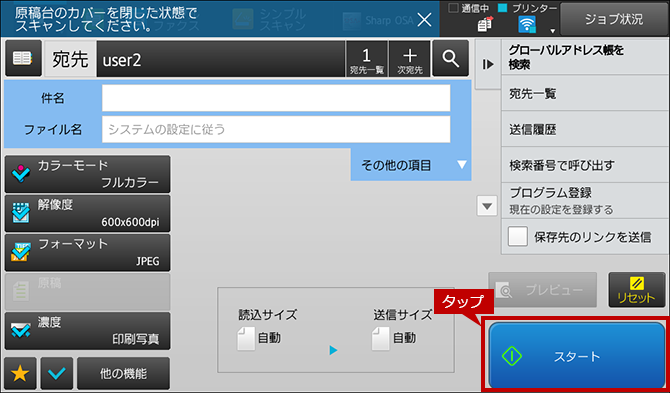Open the address book icon
Viewport: 670px width, 393px height.
coord(24,59)
